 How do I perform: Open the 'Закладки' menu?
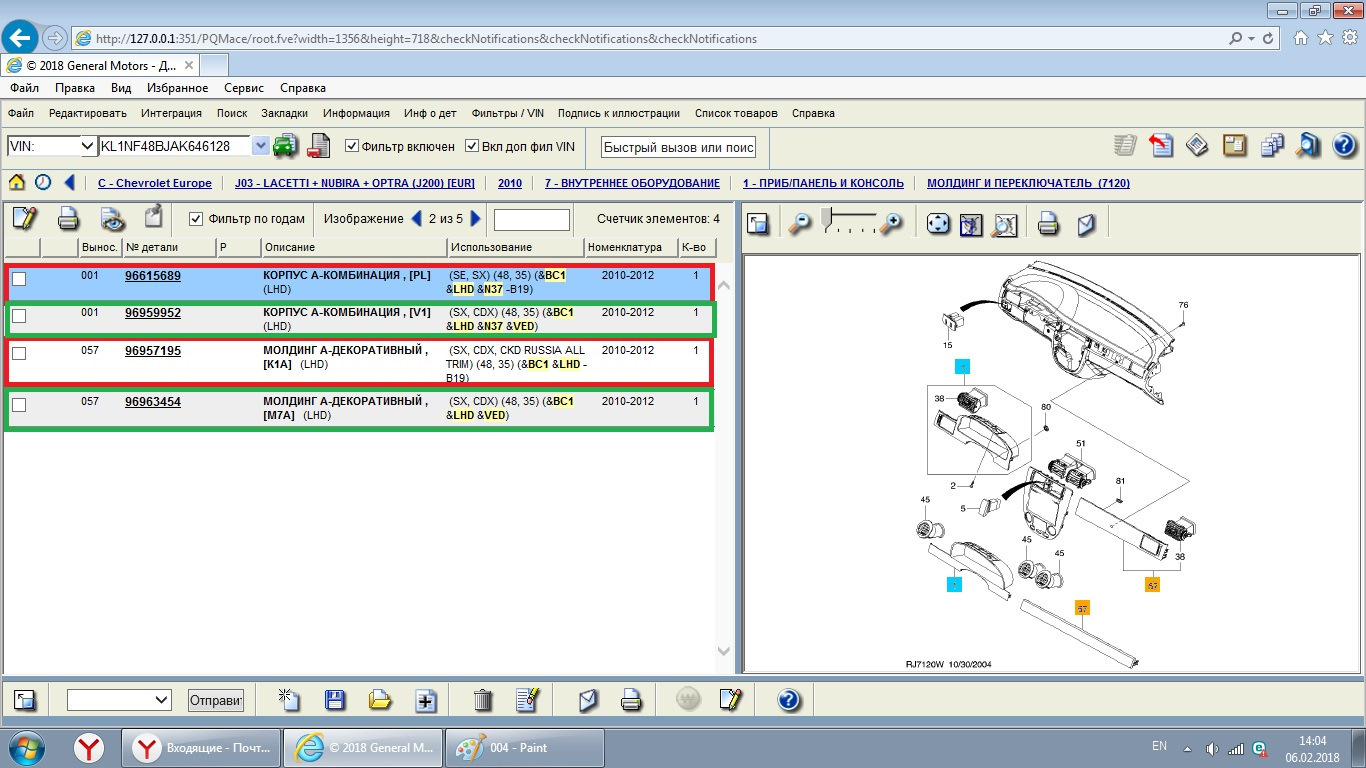point(284,113)
